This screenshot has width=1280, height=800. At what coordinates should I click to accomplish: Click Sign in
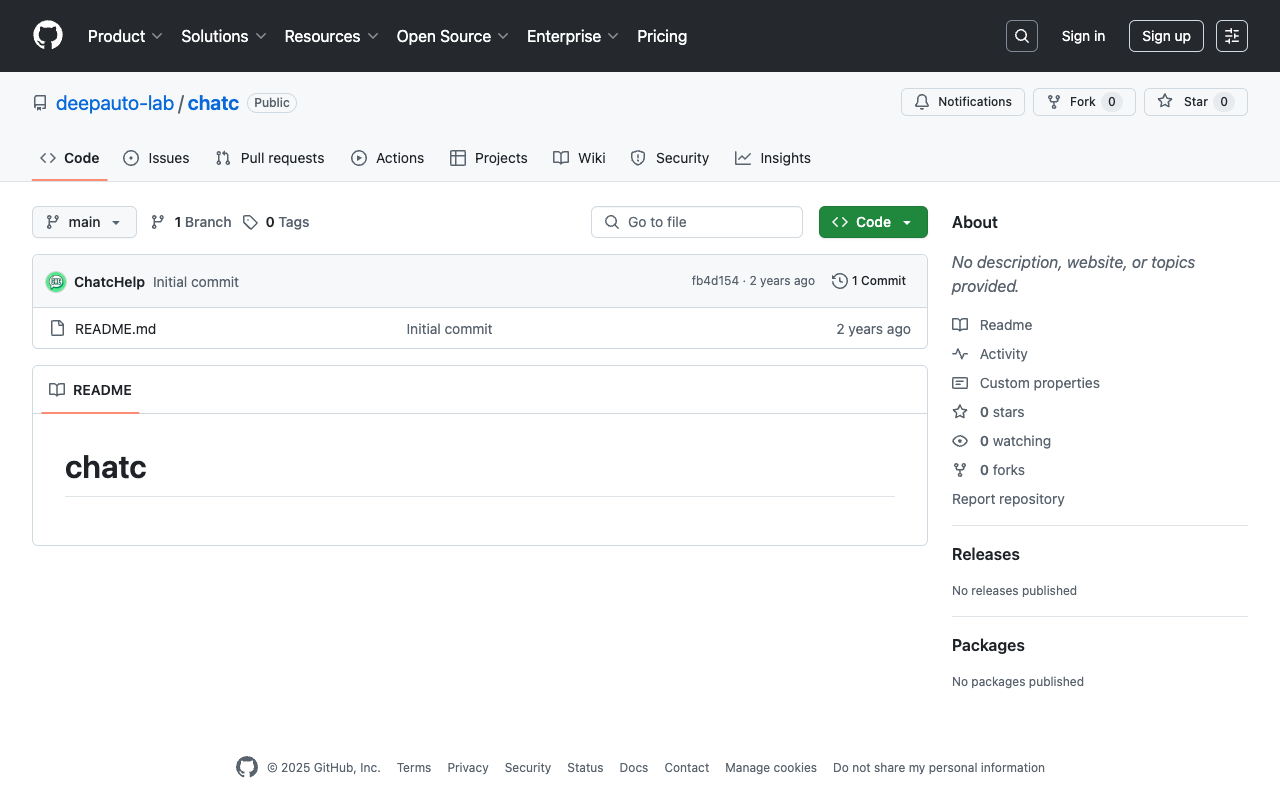pos(1083,36)
